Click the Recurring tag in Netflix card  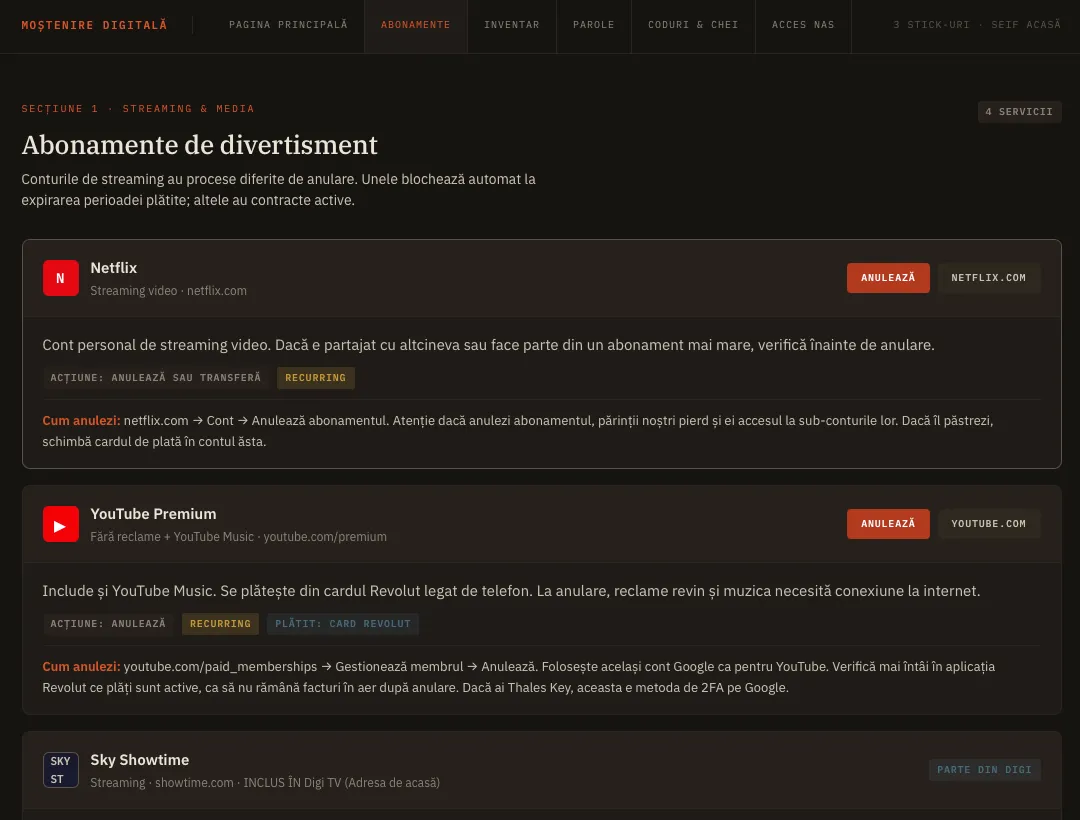315,378
